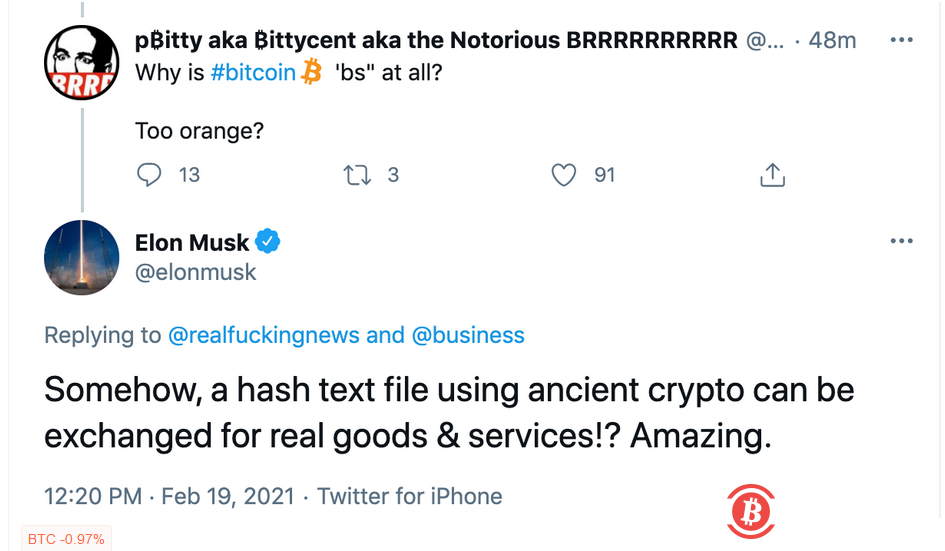Screen dimensions: 945x551
Task: Click the blue verified badge beside Elon Musk
Action: (x=268, y=241)
